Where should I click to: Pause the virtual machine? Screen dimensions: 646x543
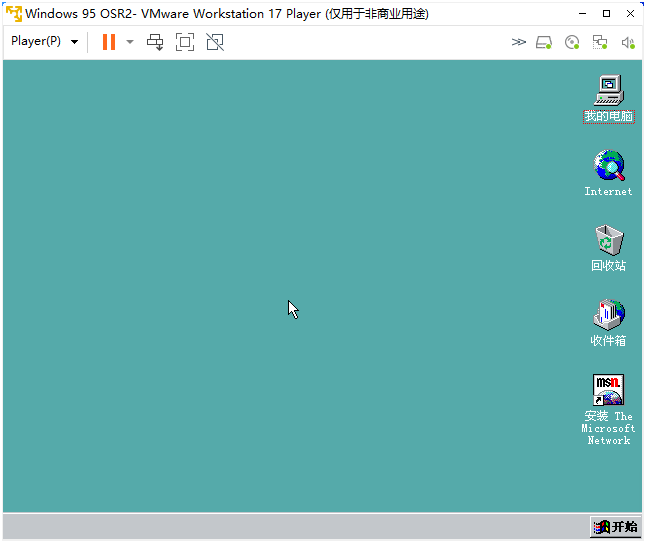(x=109, y=42)
